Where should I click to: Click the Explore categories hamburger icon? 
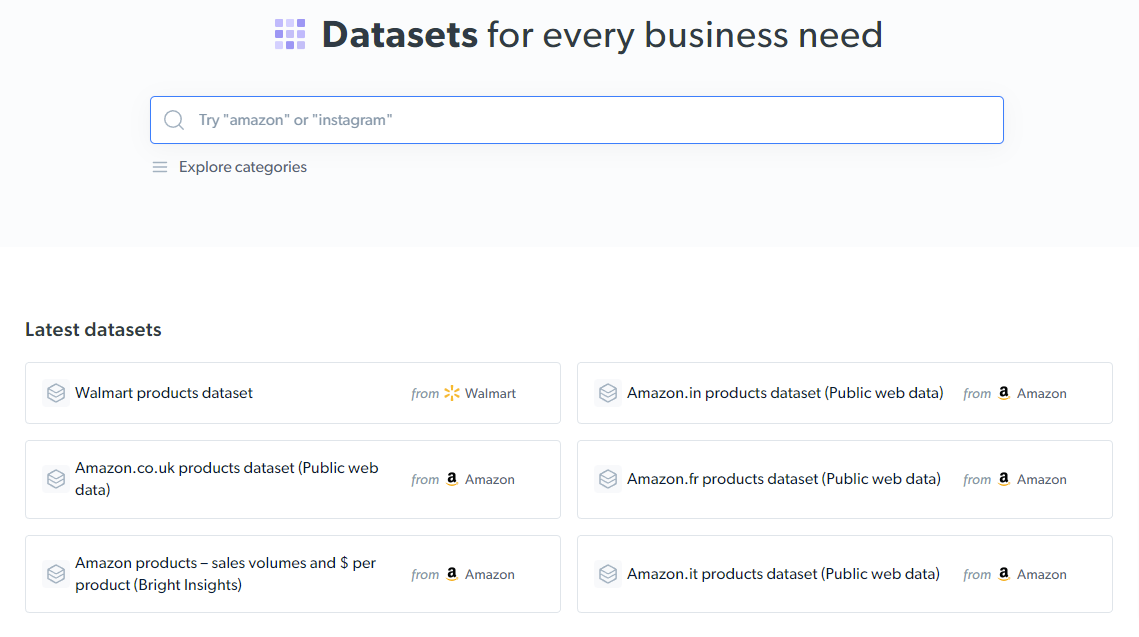(159, 167)
